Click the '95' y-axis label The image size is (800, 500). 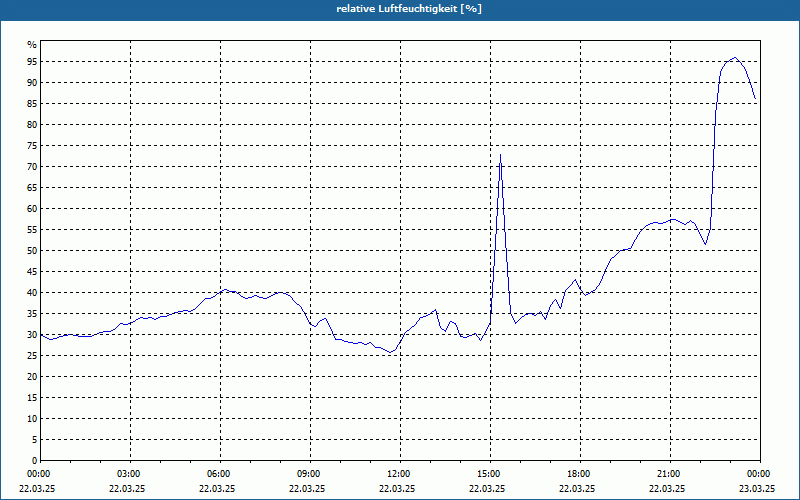click(32, 62)
